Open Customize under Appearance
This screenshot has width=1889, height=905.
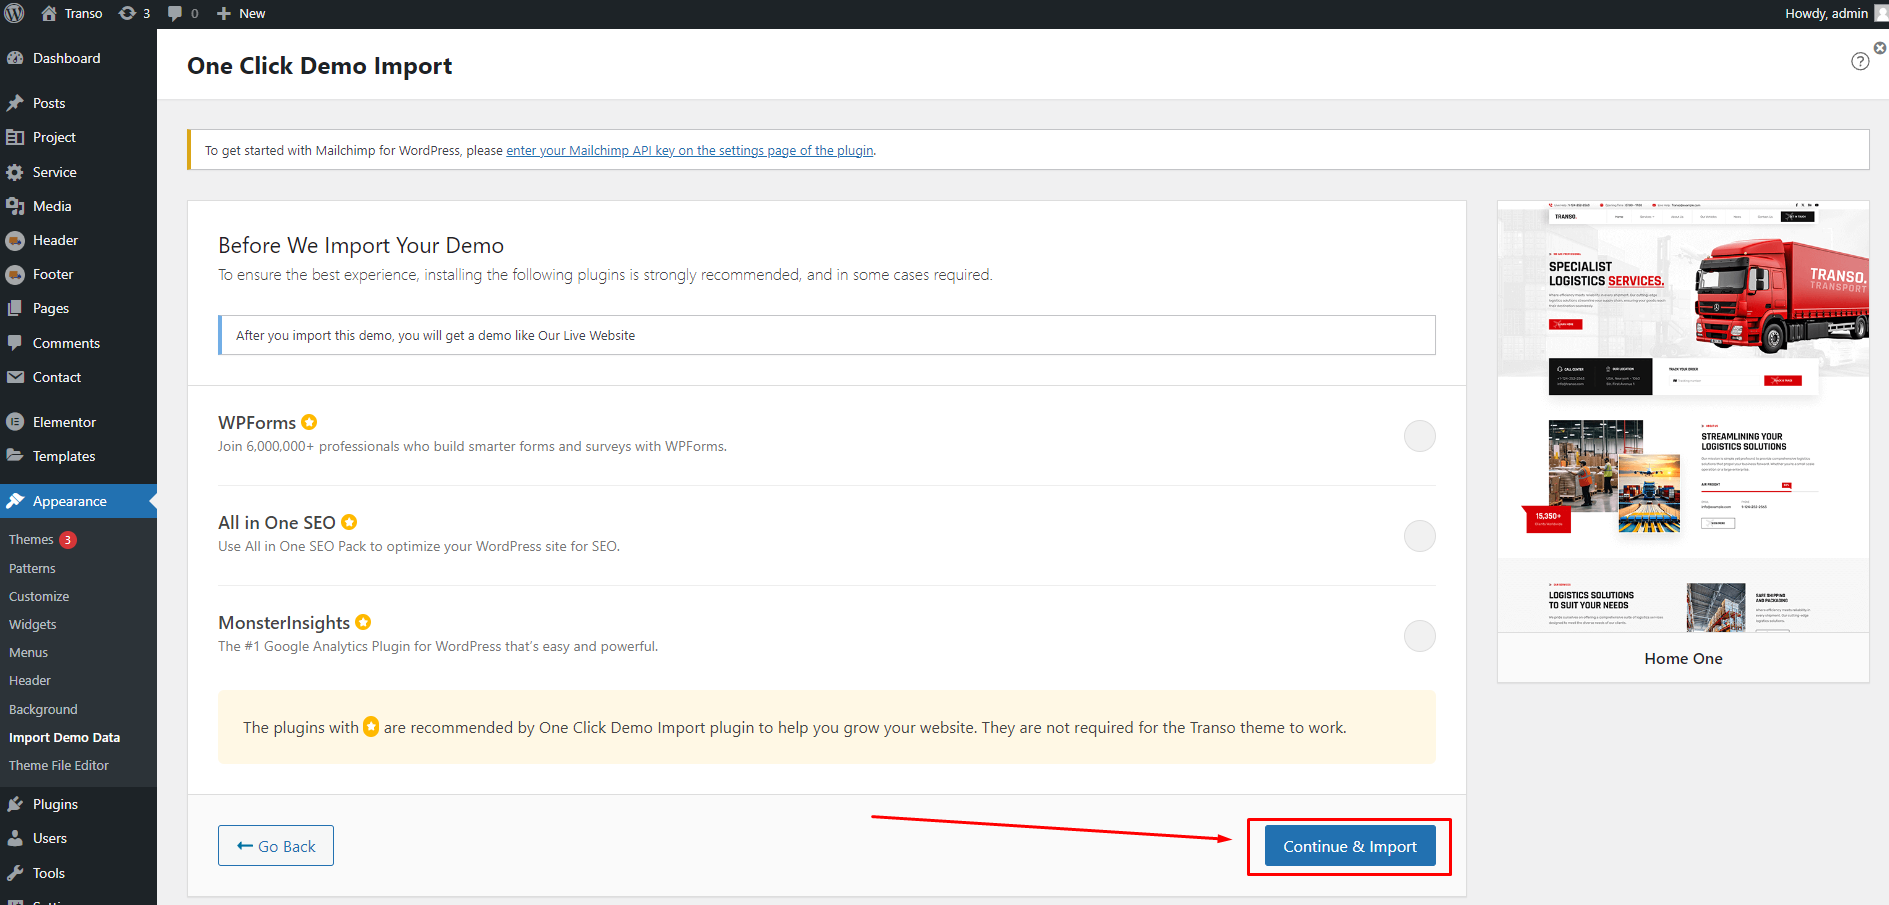coord(39,596)
